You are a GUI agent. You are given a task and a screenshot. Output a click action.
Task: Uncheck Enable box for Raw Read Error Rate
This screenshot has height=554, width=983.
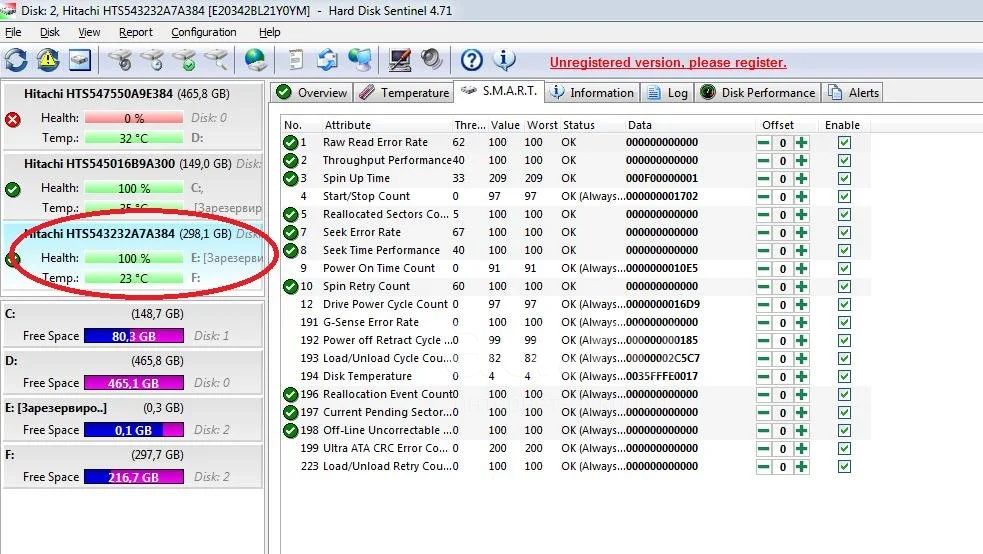[844, 143]
